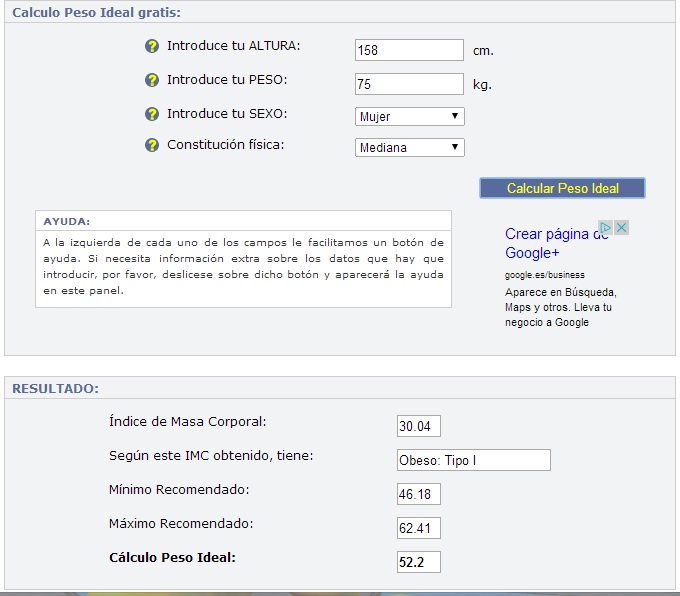Open the Crear página de Google+ link
680x596 pixels.
click(556, 243)
